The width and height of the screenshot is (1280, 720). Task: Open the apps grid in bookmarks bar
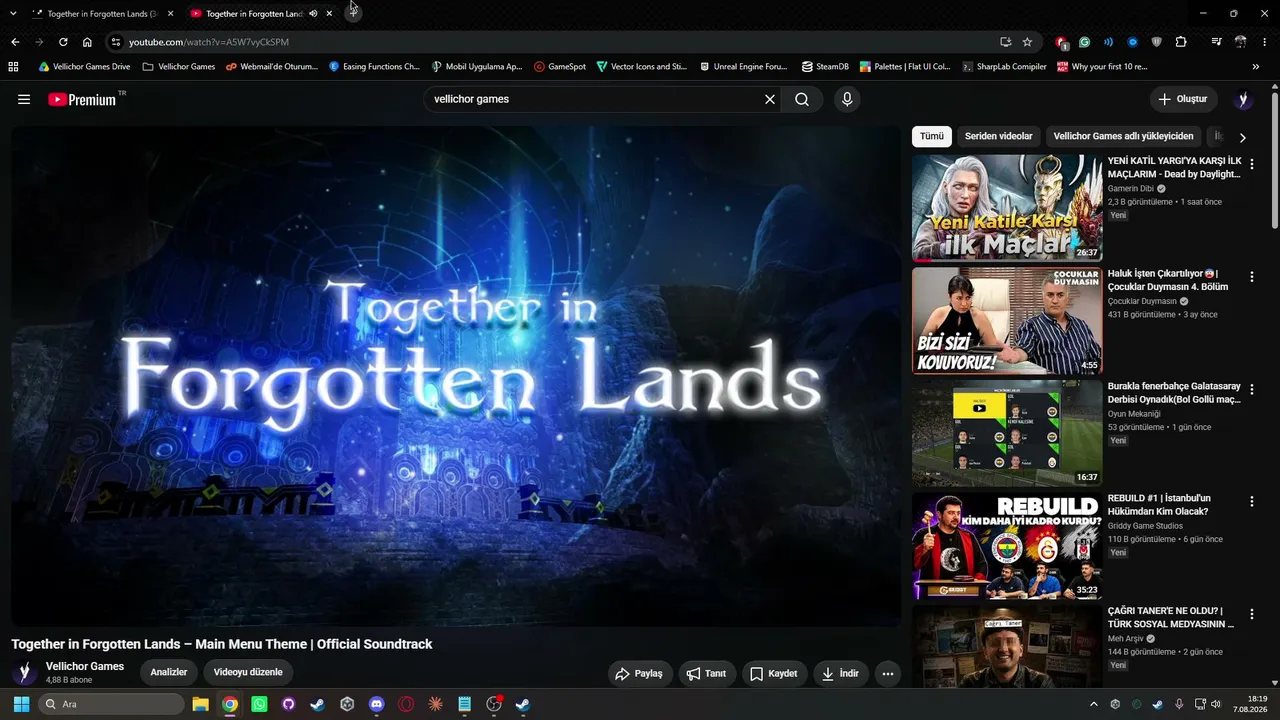click(13, 67)
